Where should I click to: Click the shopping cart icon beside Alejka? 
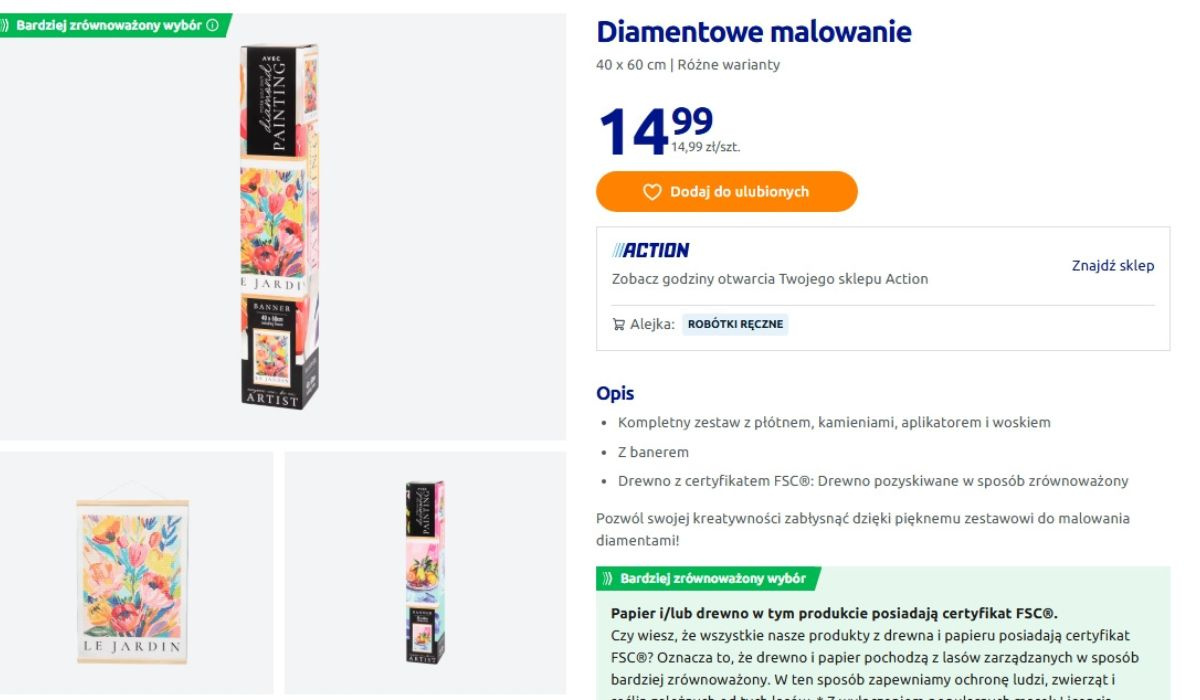(x=619, y=324)
